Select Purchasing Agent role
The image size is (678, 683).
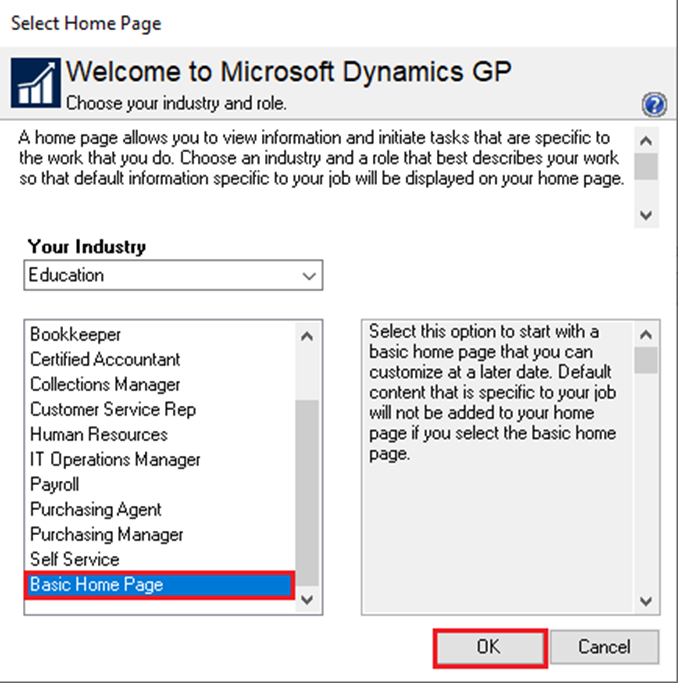160,509
